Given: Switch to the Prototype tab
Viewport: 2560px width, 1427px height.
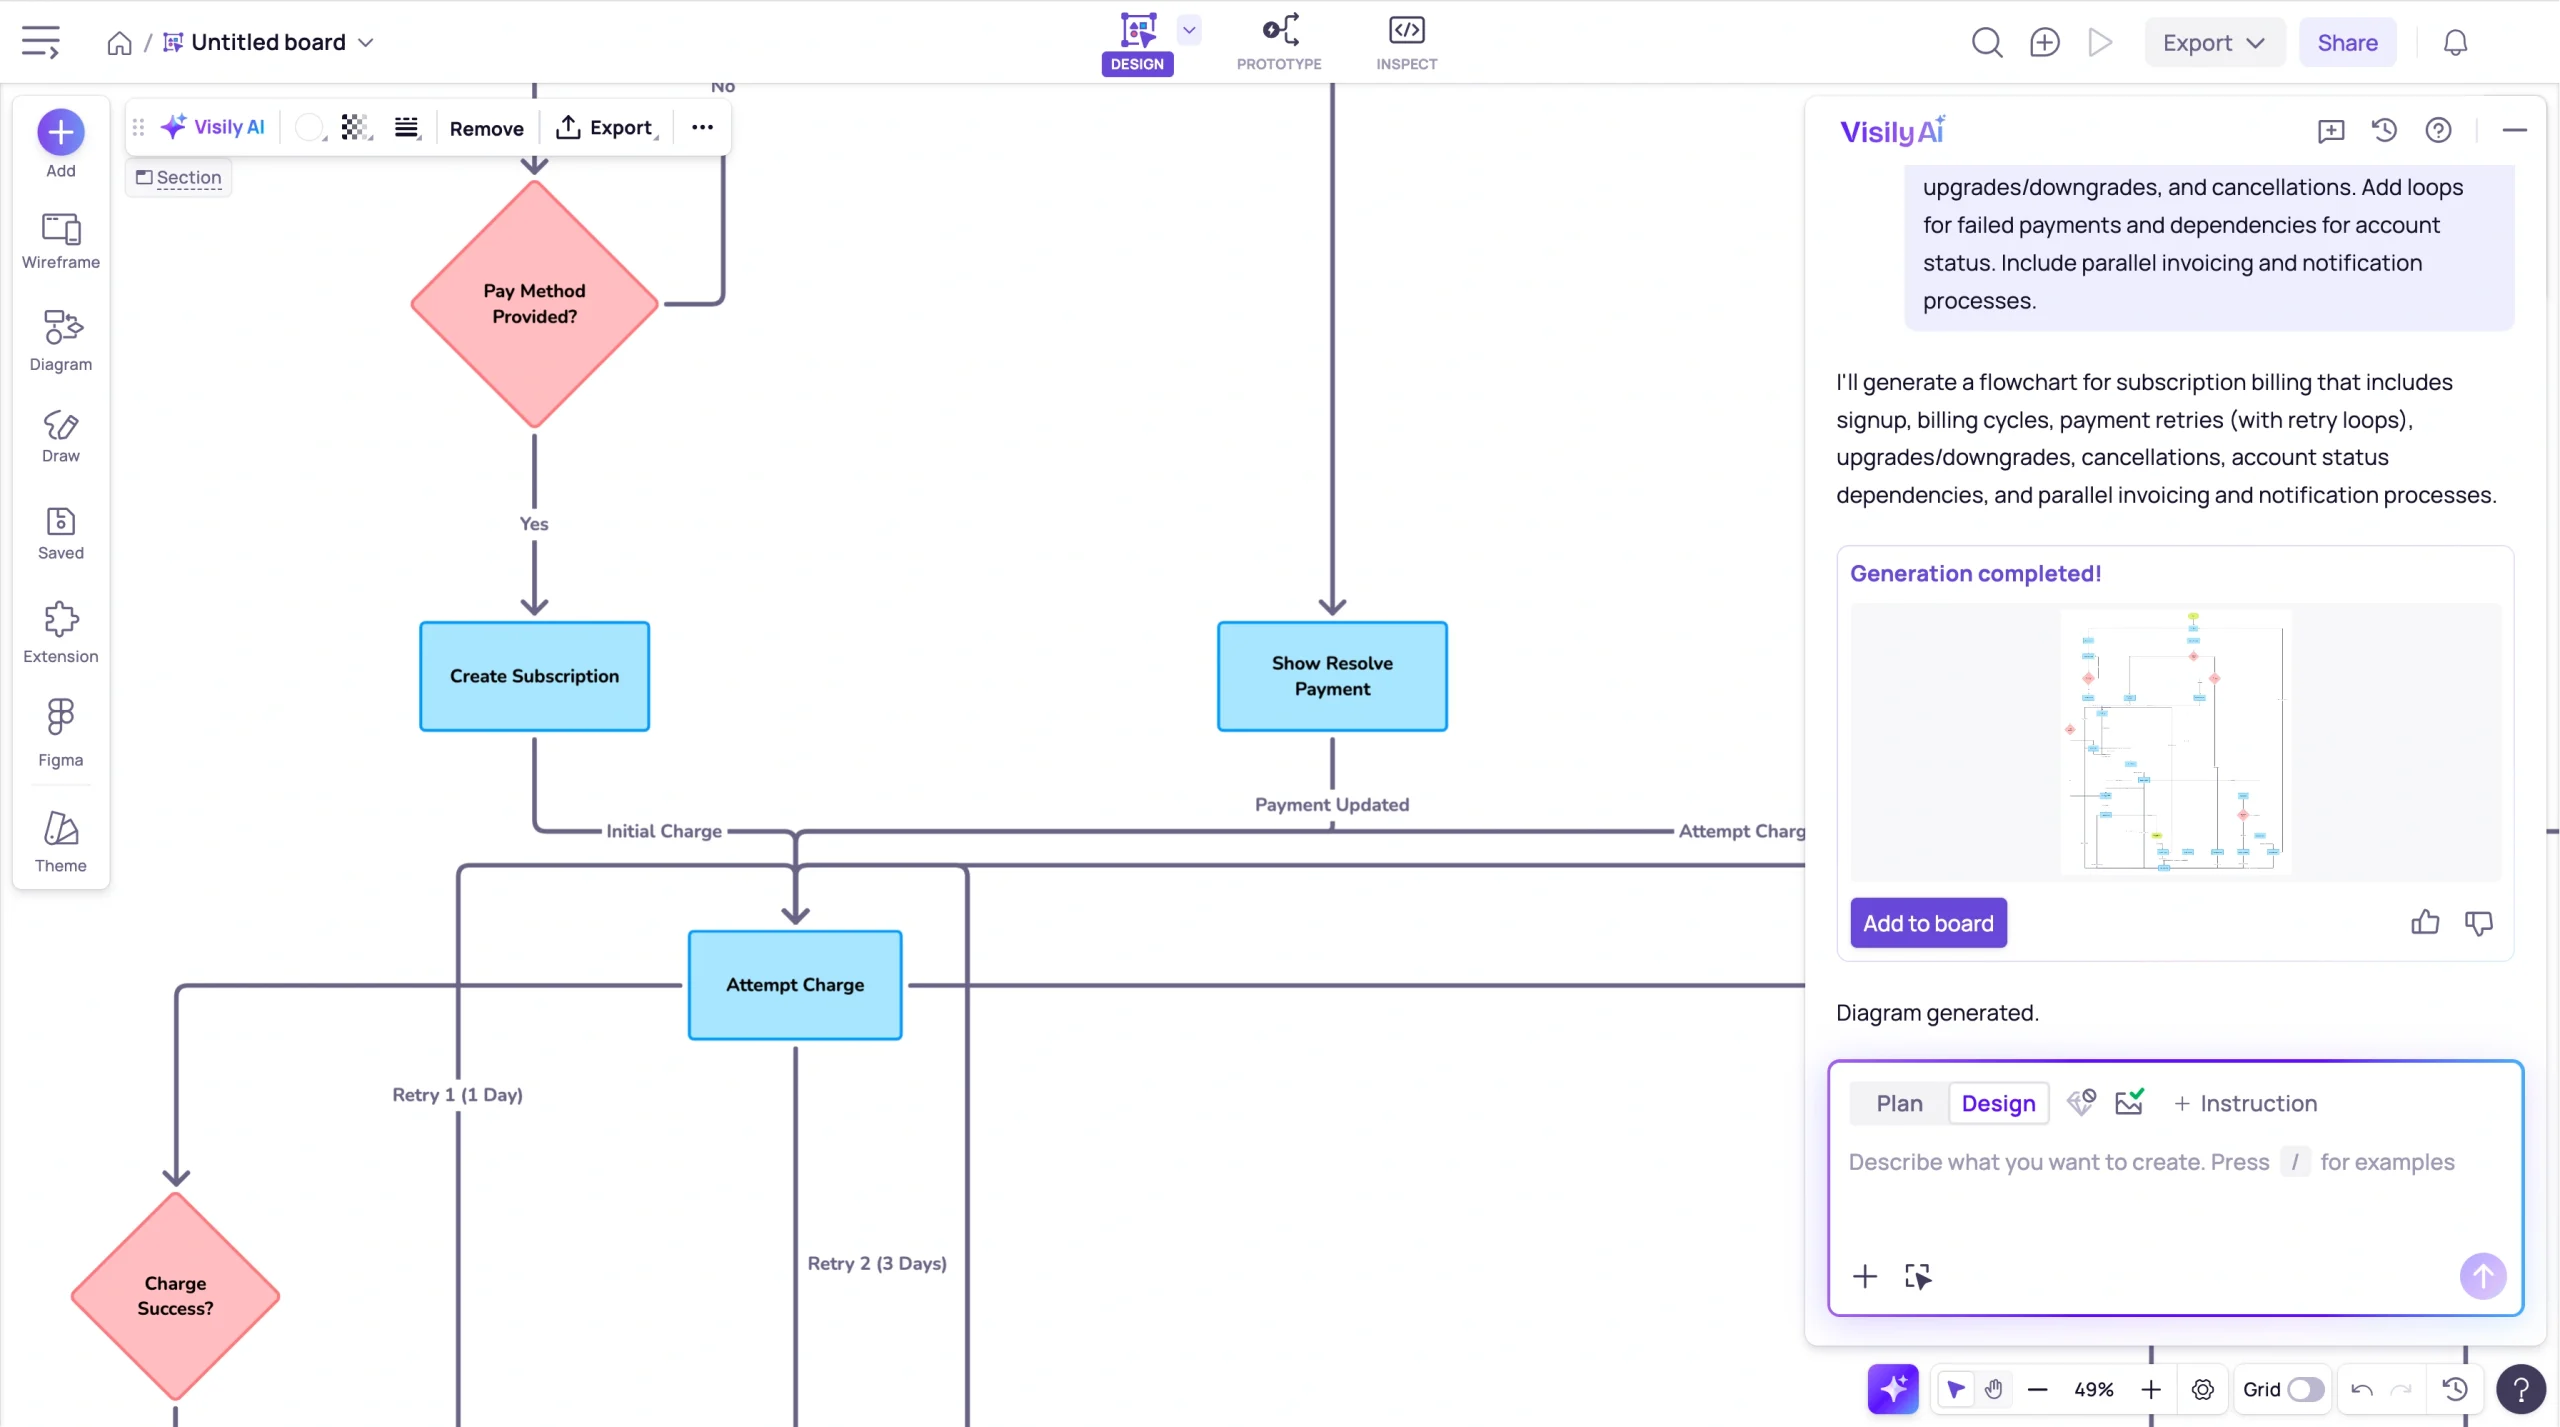Looking at the screenshot, I should [1278, 42].
